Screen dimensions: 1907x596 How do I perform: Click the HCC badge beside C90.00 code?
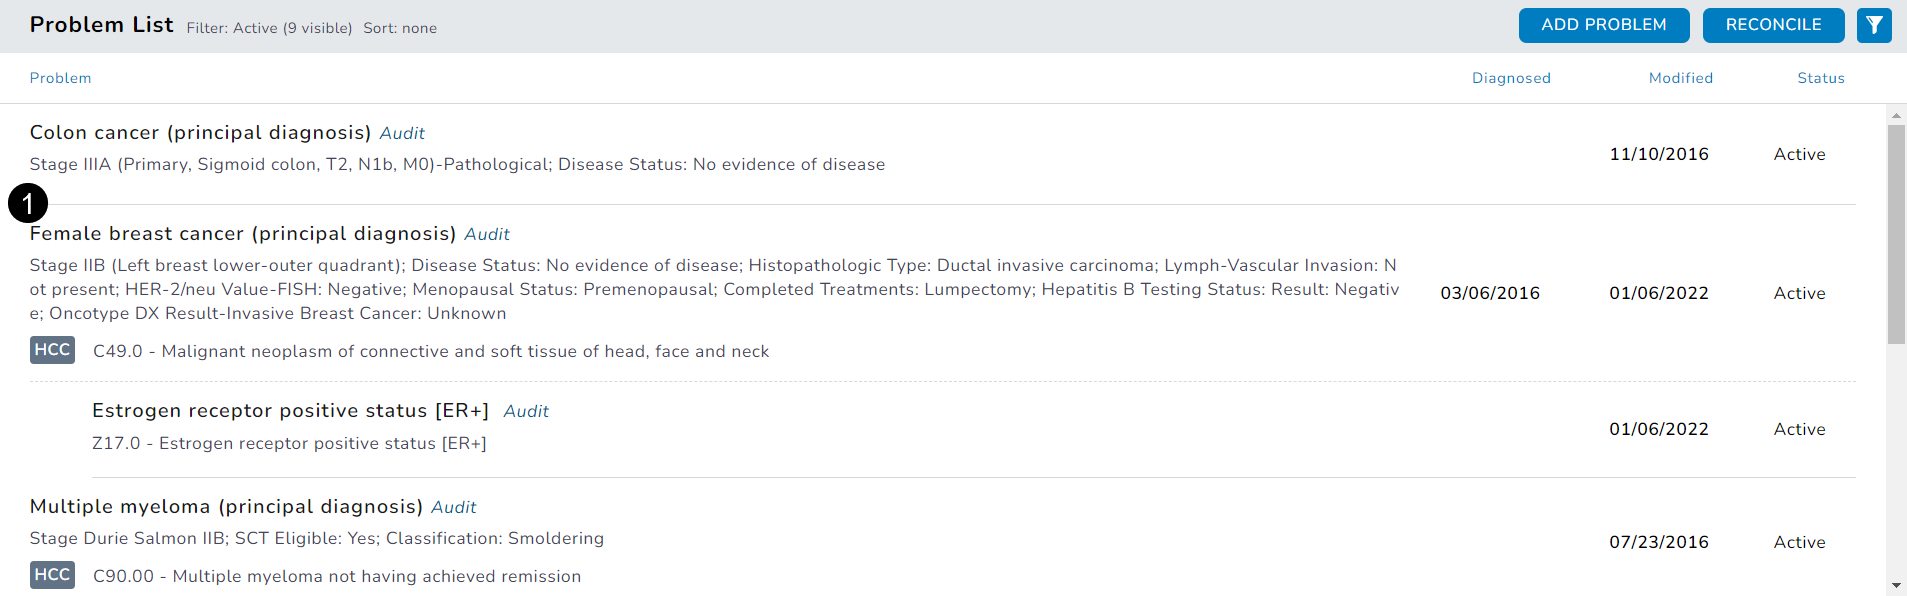pyautogui.click(x=52, y=575)
